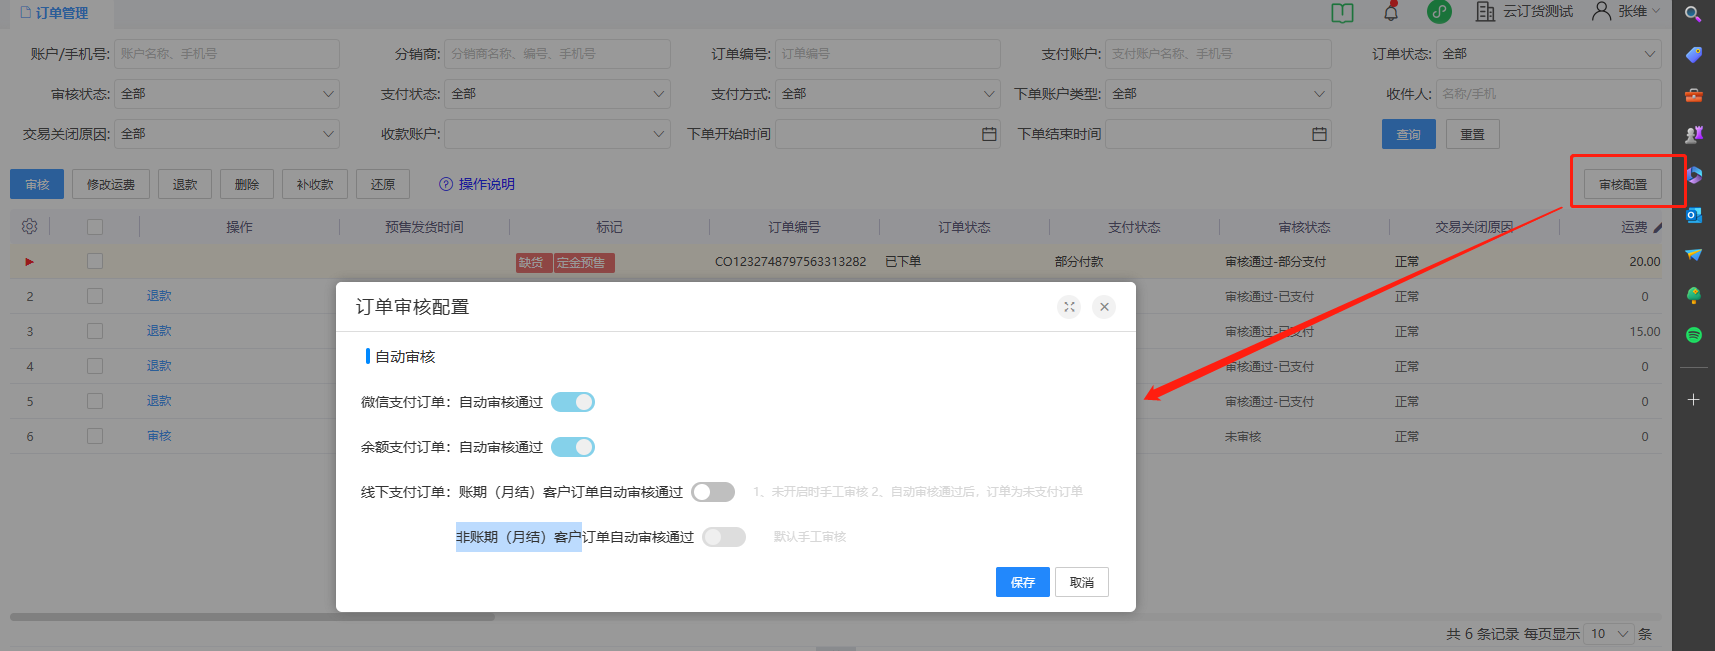Click the horizontal table scrollbar
Screen dimensions: 1715x651
(x=252, y=617)
